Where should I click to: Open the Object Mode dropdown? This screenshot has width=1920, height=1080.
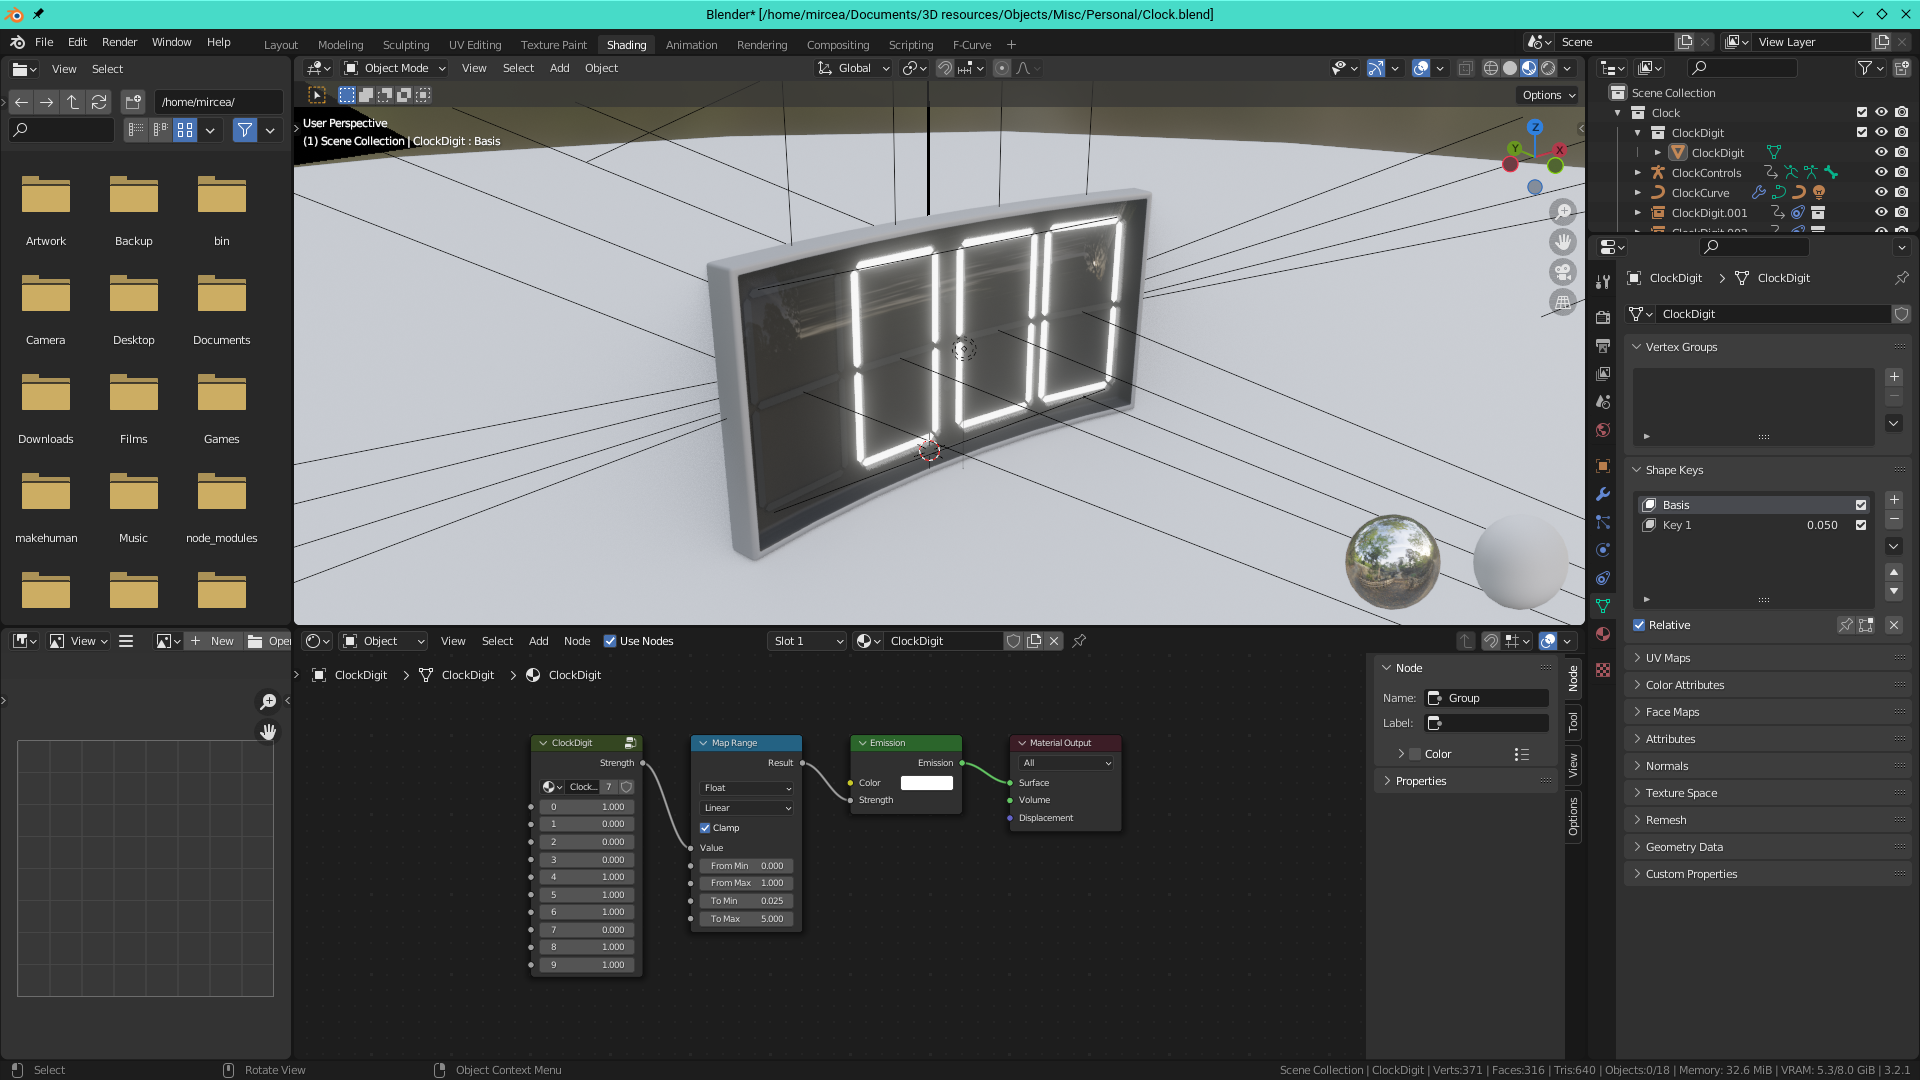(393, 68)
